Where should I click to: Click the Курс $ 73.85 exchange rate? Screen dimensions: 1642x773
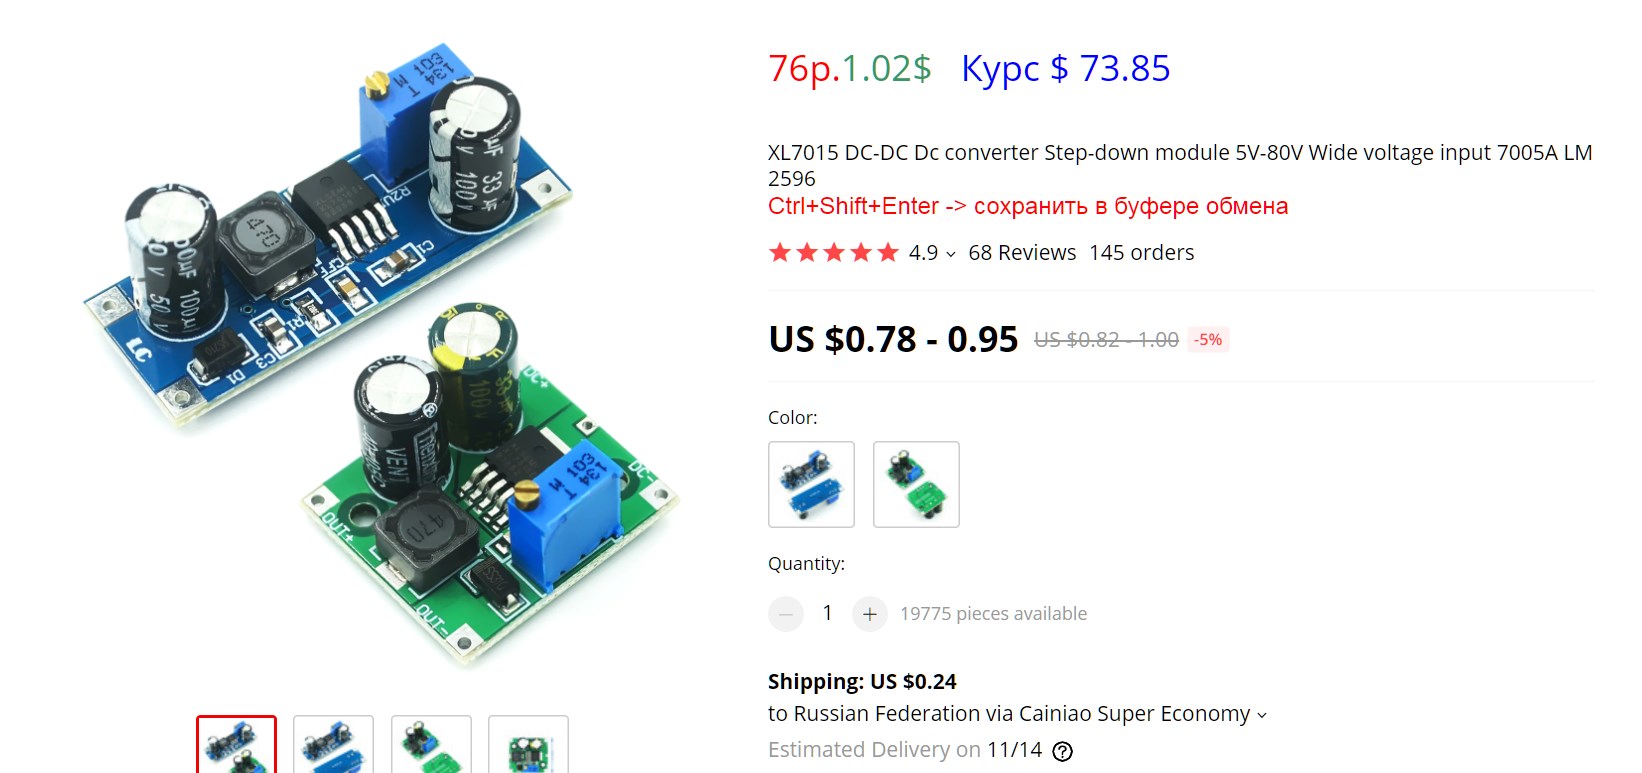tap(1065, 69)
